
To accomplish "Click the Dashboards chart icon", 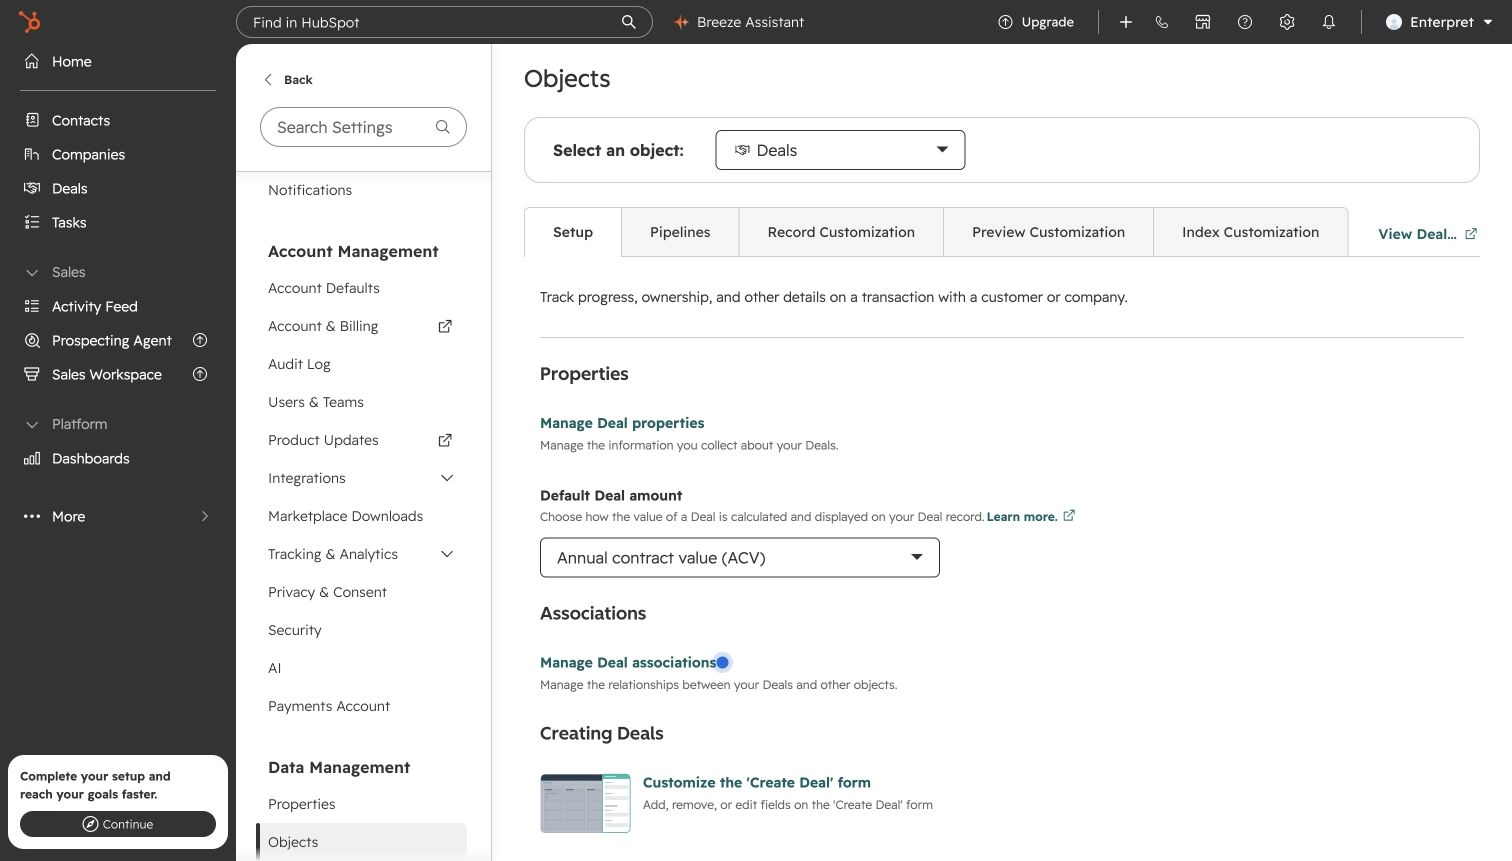I will (x=32, y=458).
